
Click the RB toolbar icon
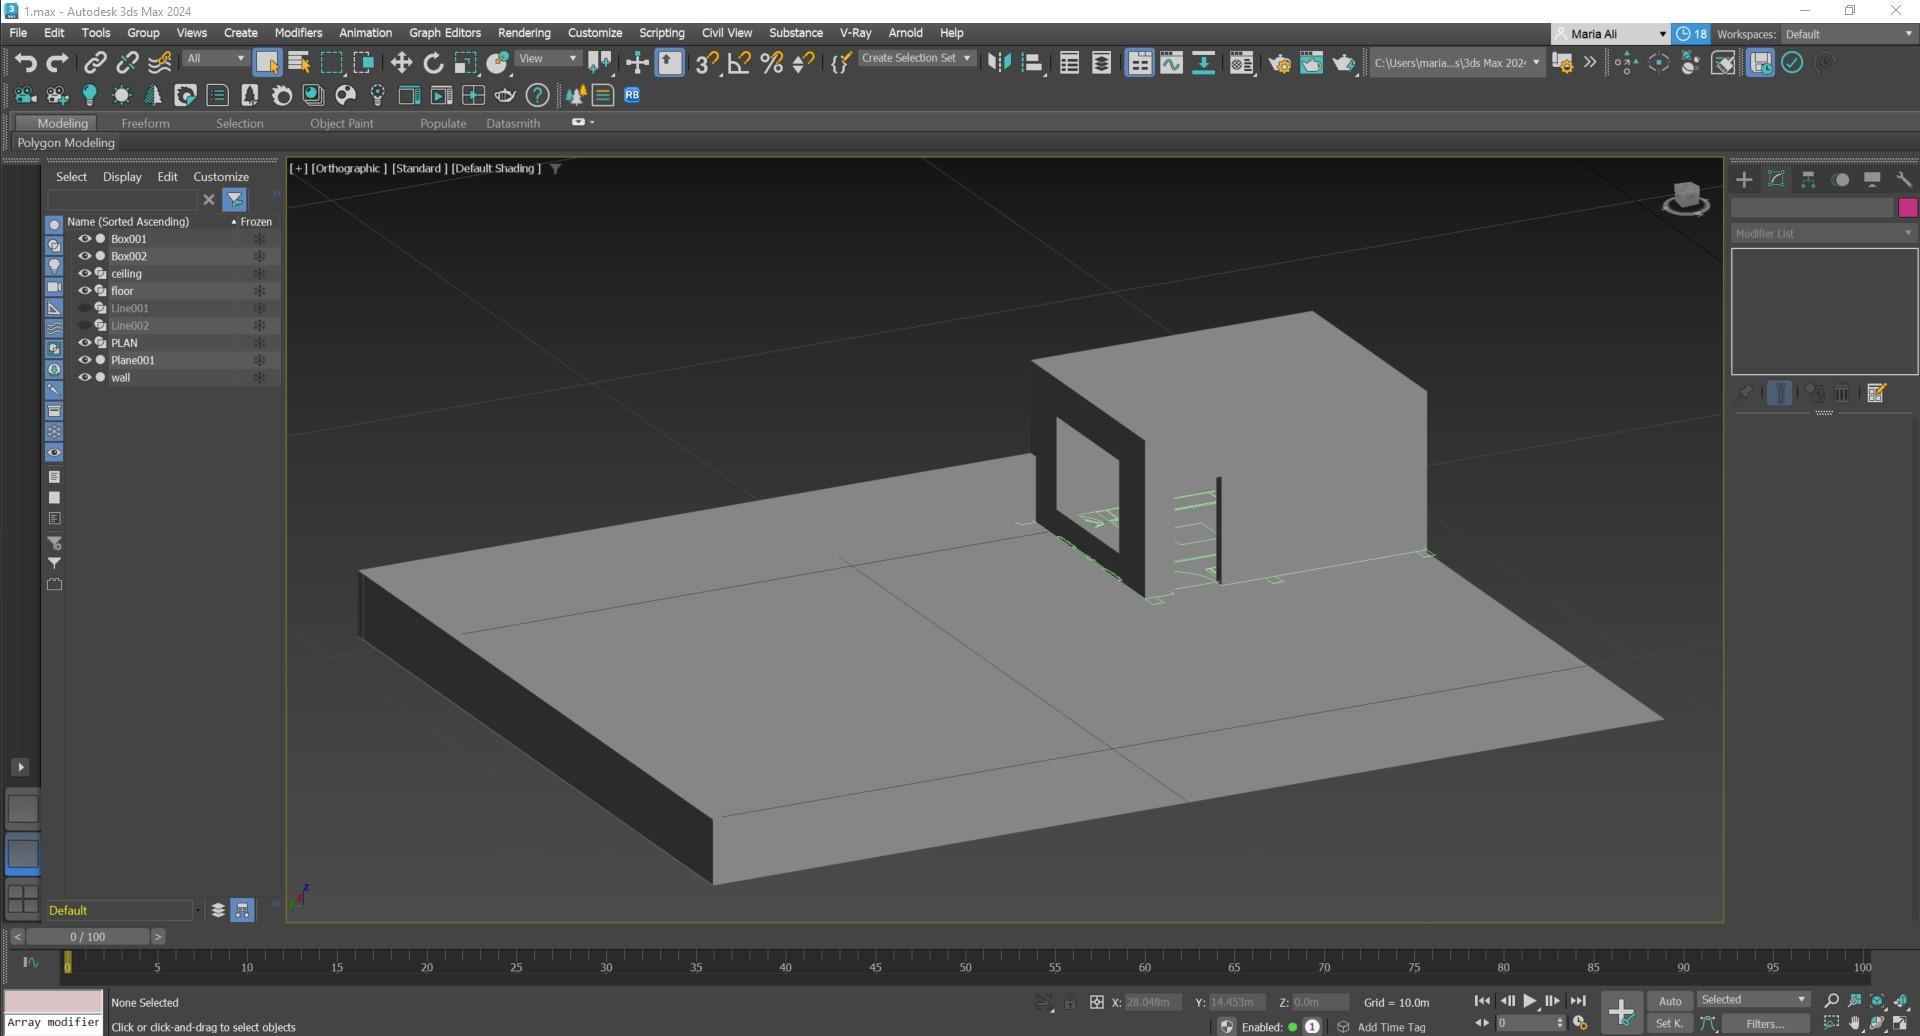tap(632, 95)
